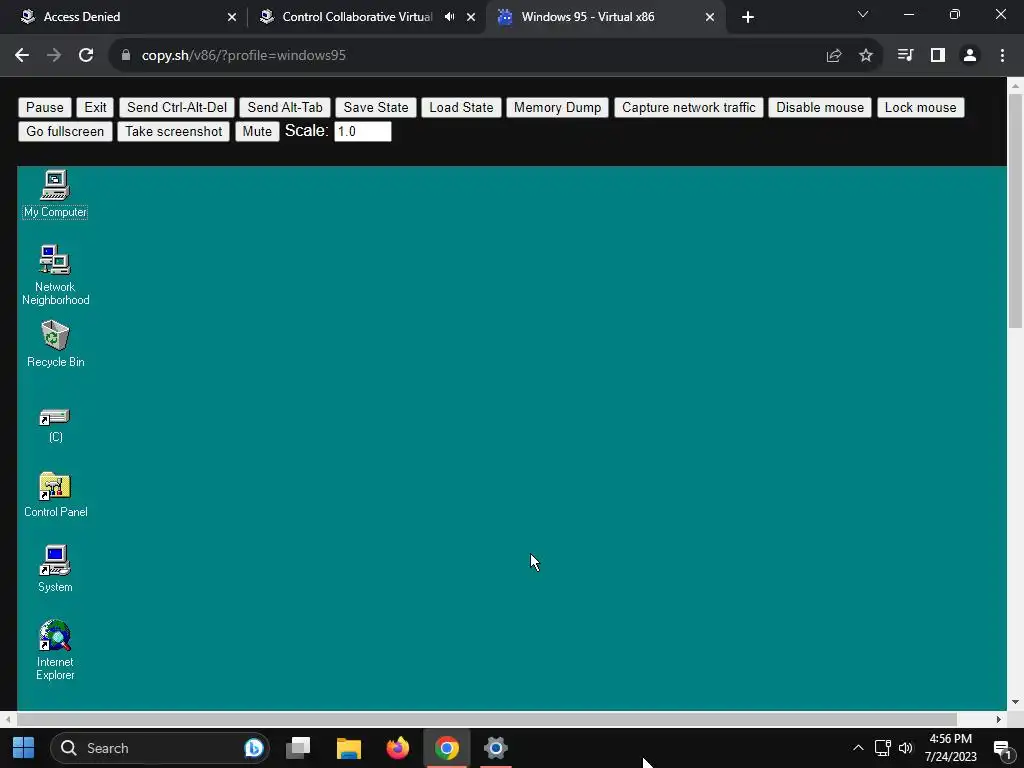Click the Go fullscreen button

(x=65, y=131)
